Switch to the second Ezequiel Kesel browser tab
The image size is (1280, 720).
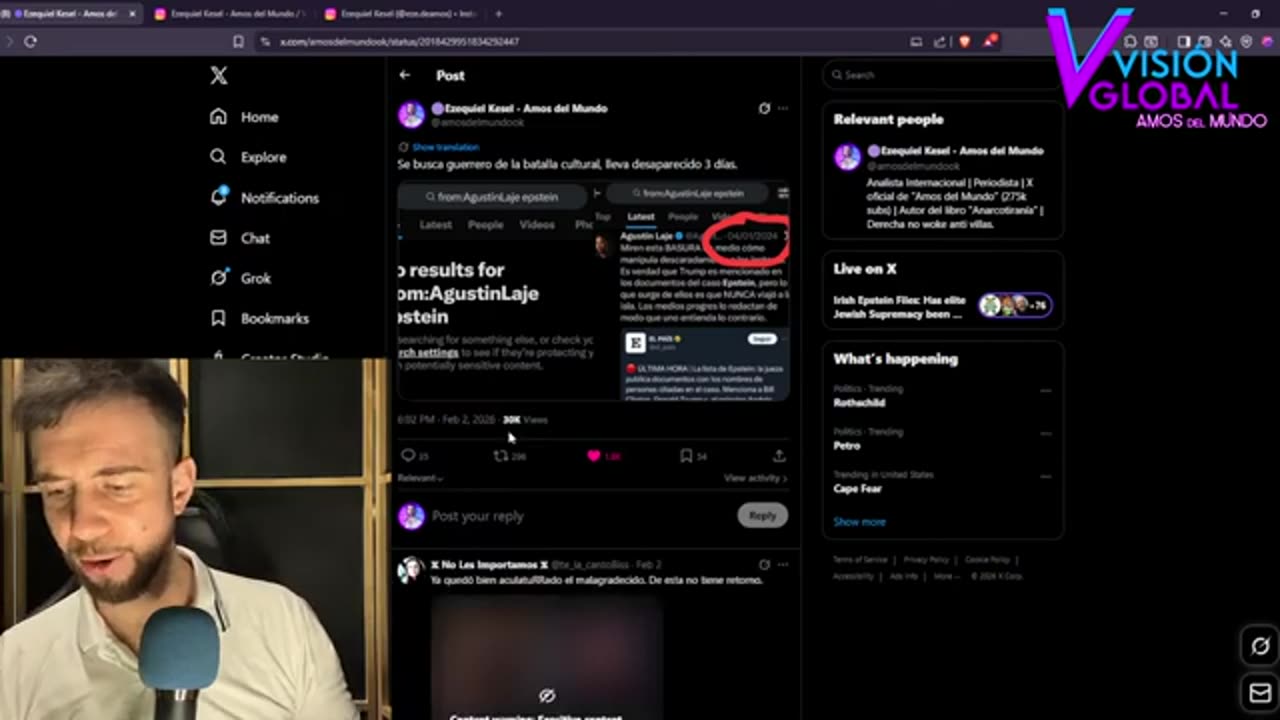click(230, 14)
